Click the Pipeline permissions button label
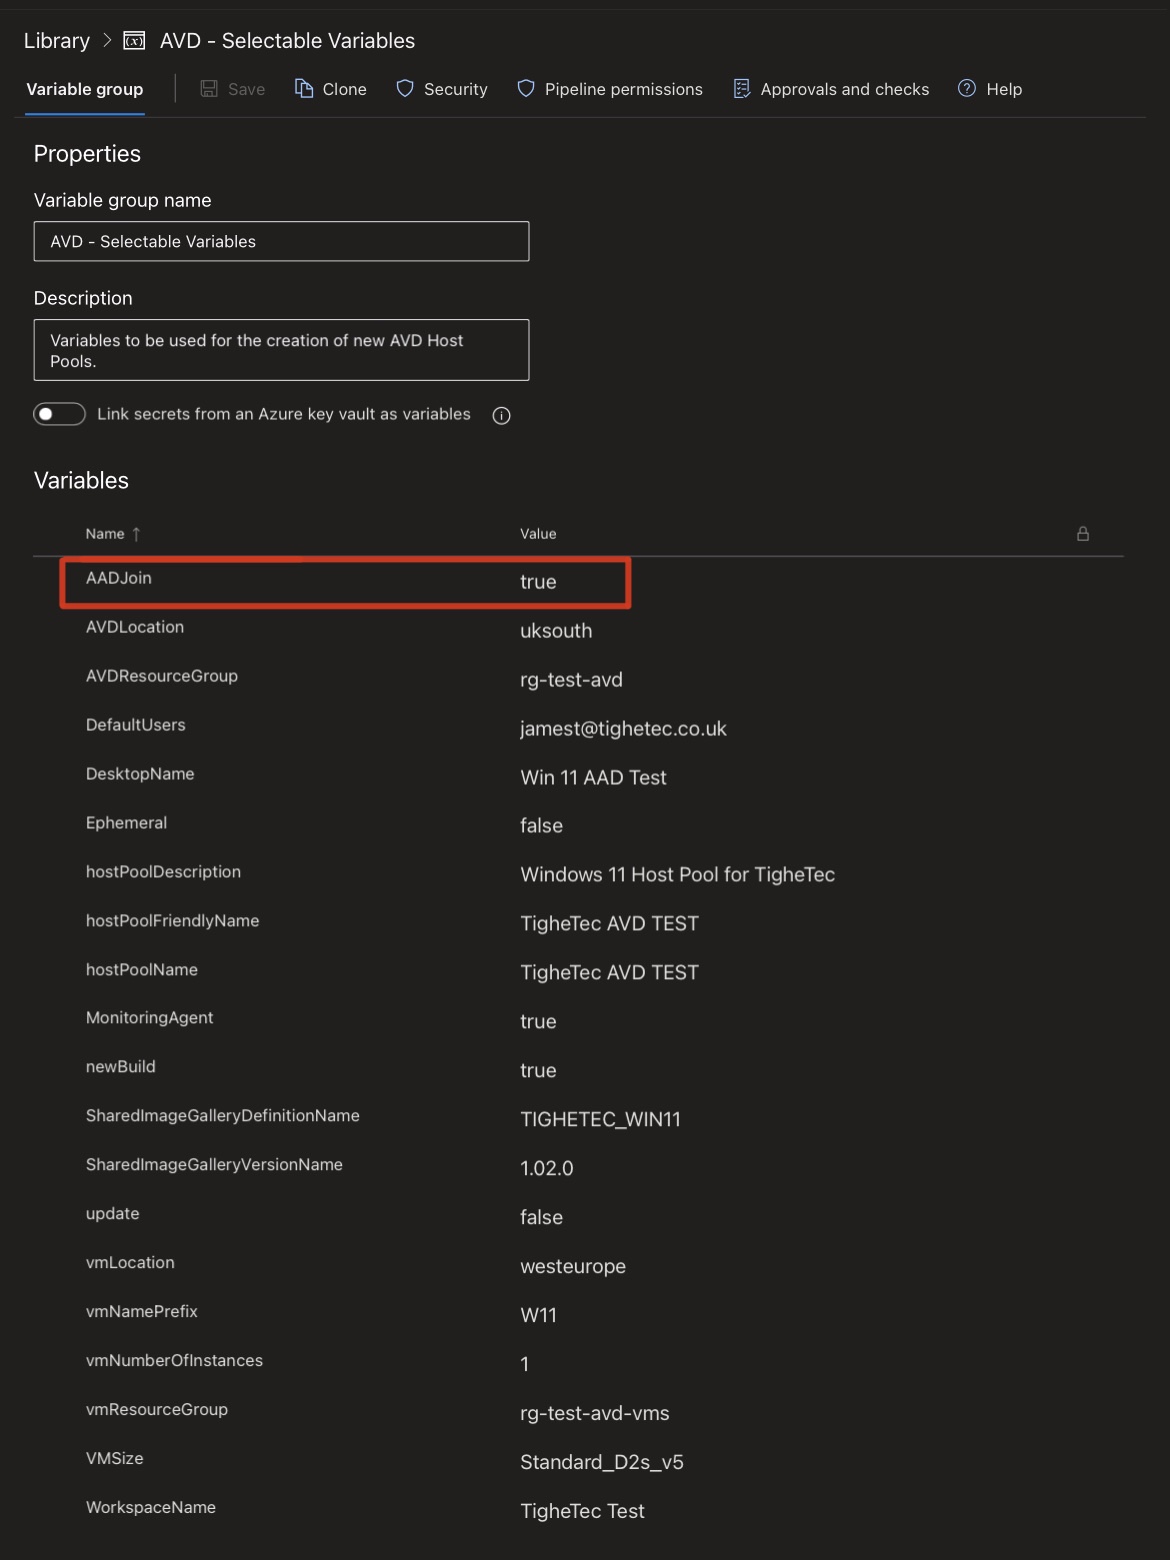 623,89
